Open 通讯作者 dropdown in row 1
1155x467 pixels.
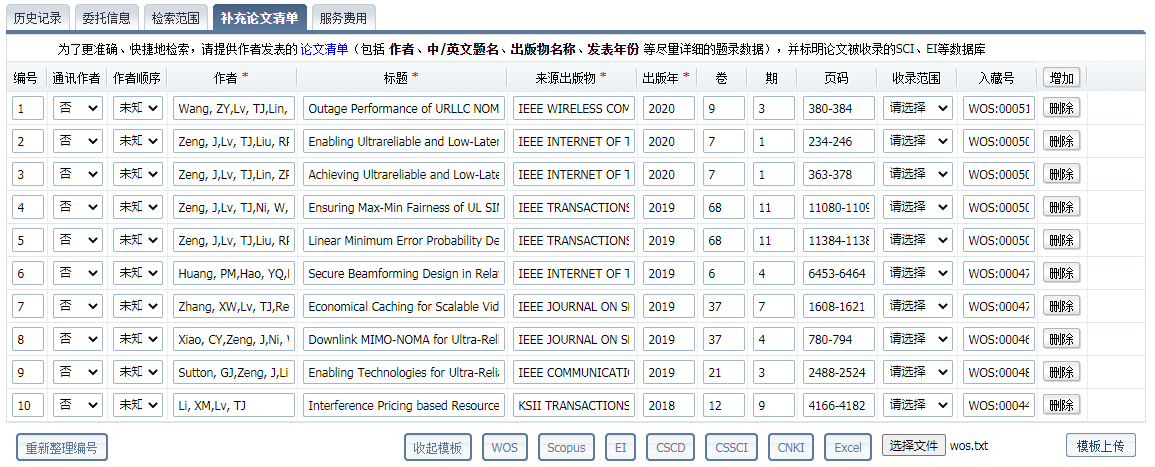[78, 108]
